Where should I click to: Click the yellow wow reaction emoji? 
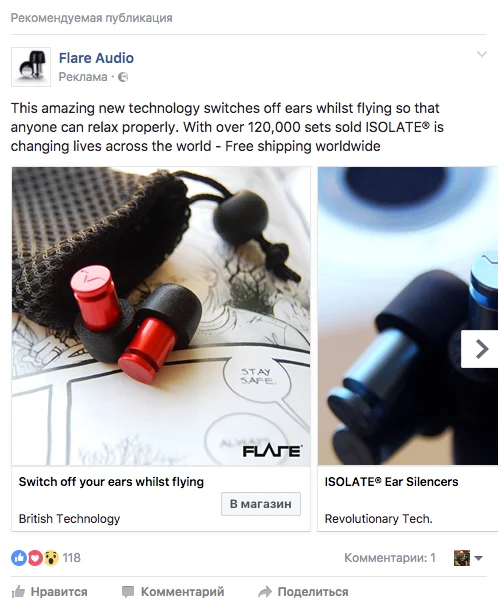tap(51, 558)
